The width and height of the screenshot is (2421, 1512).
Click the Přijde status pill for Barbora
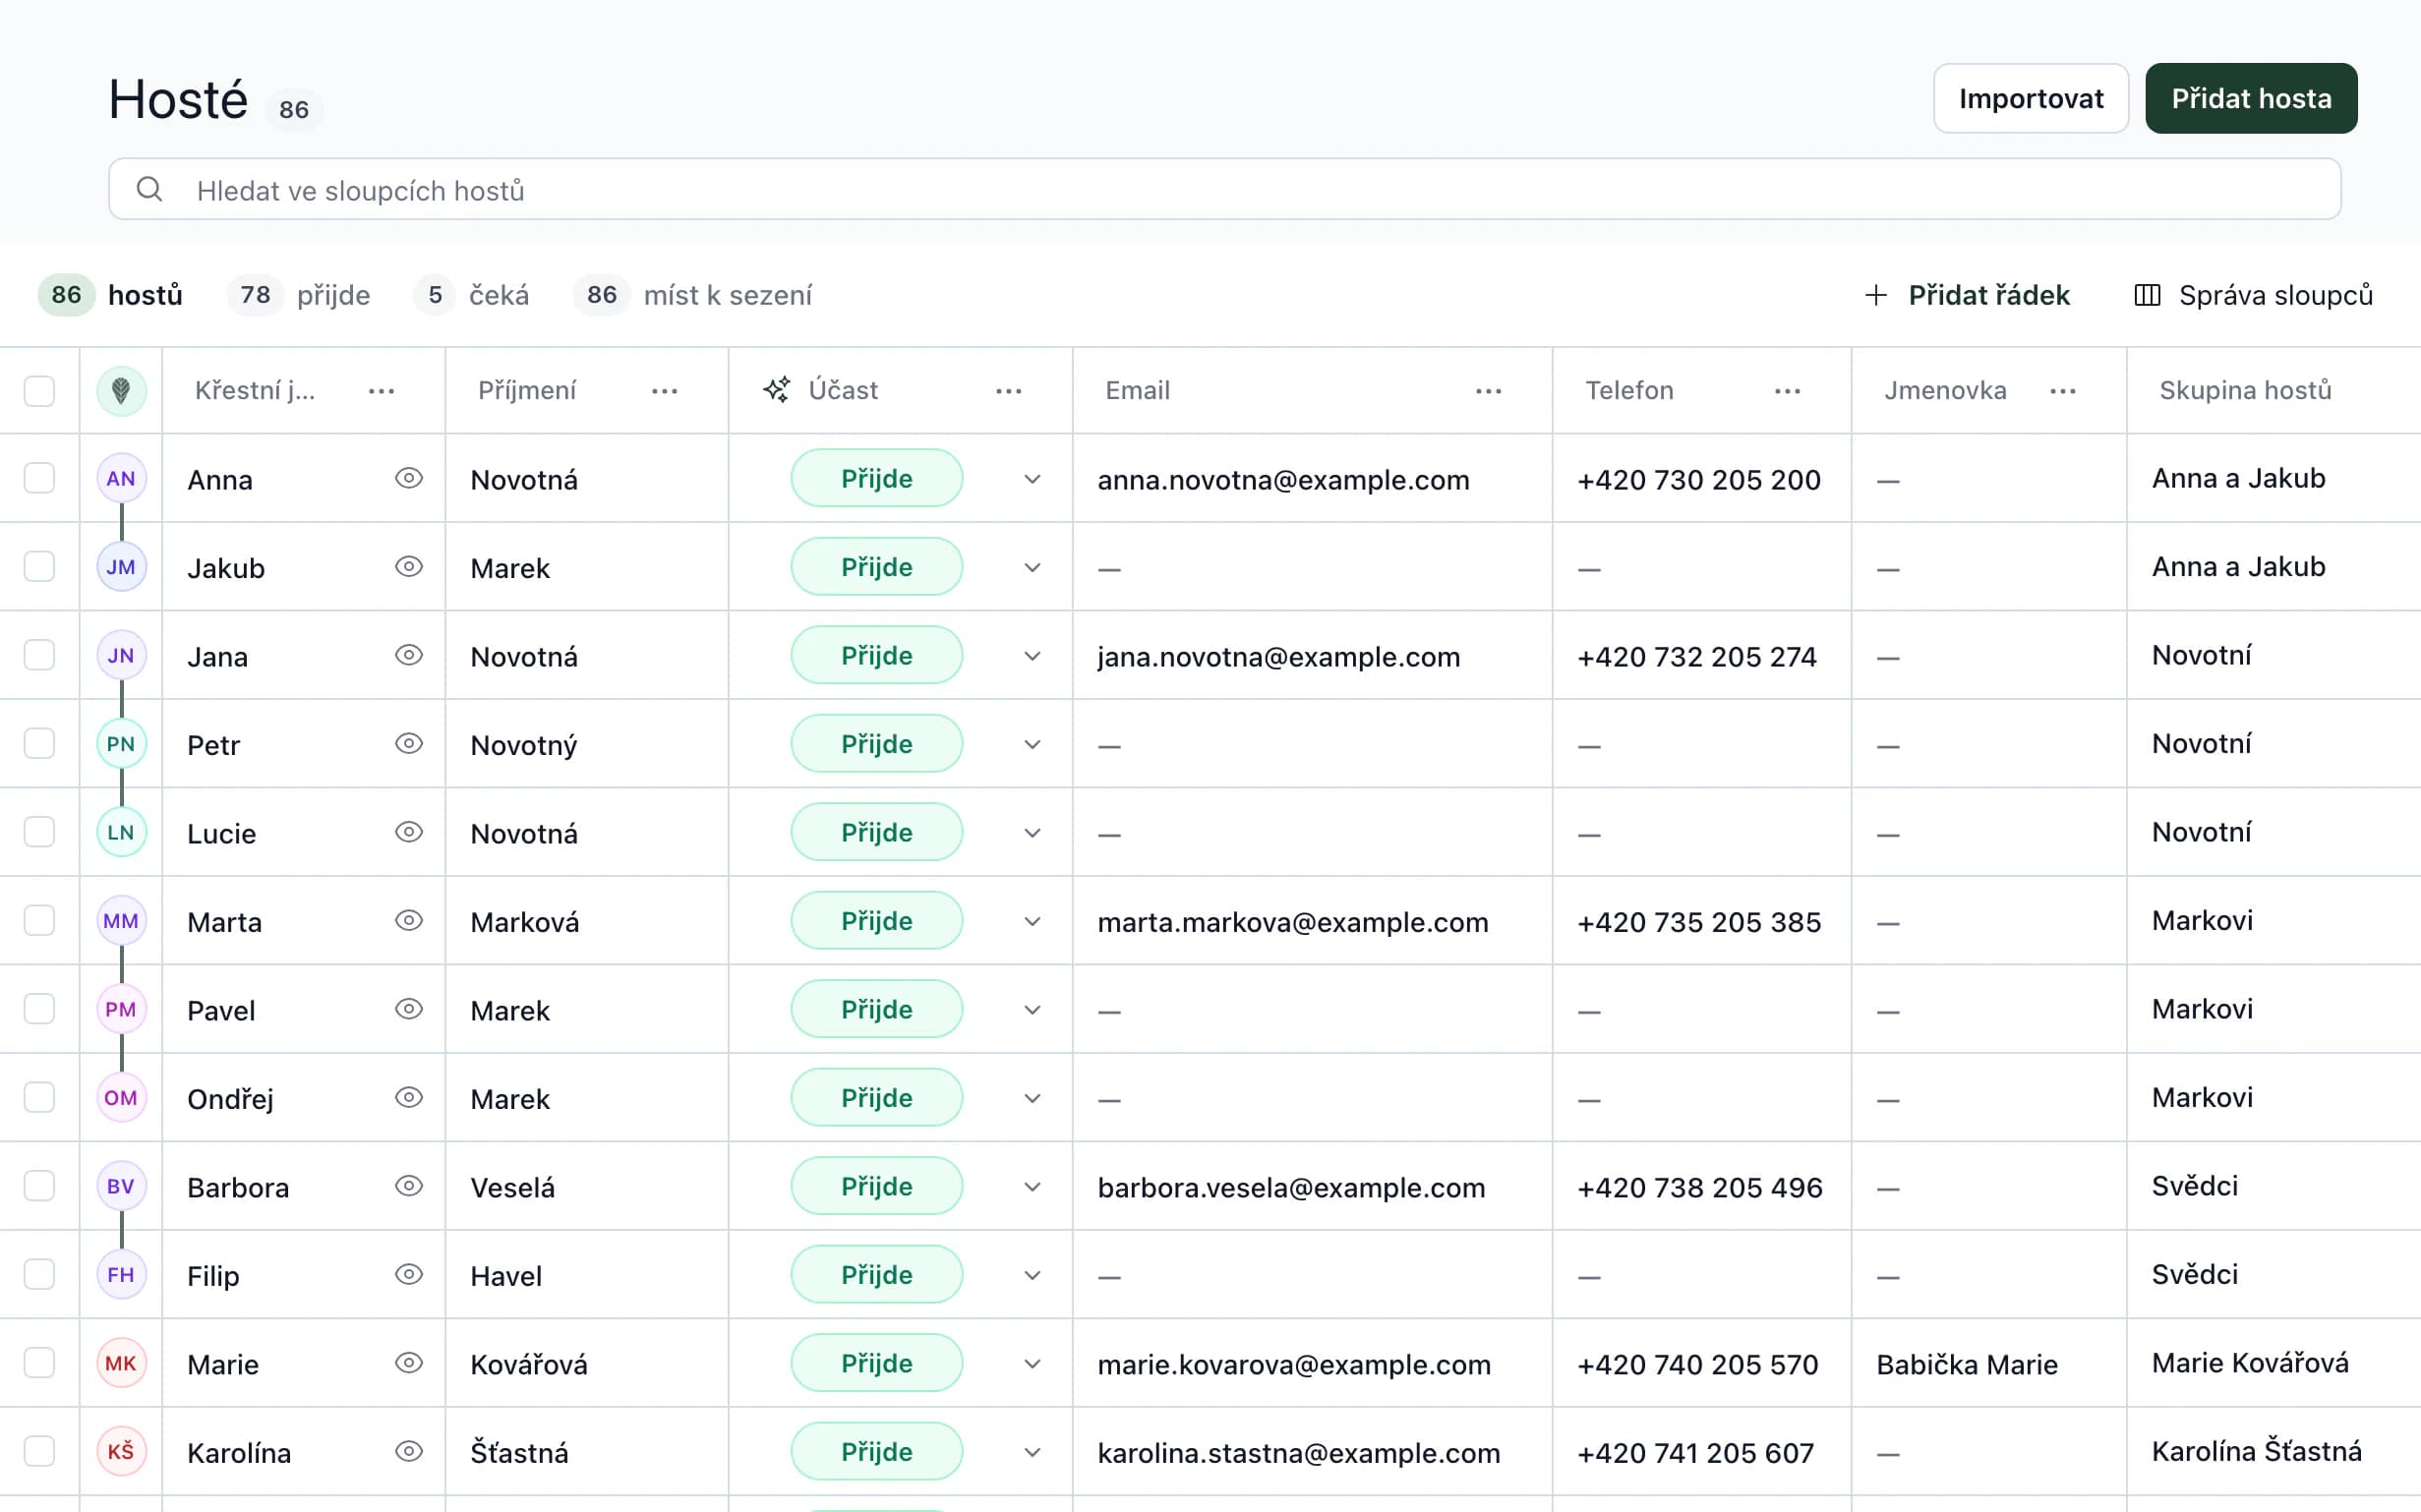click(x=876, y=1187)
